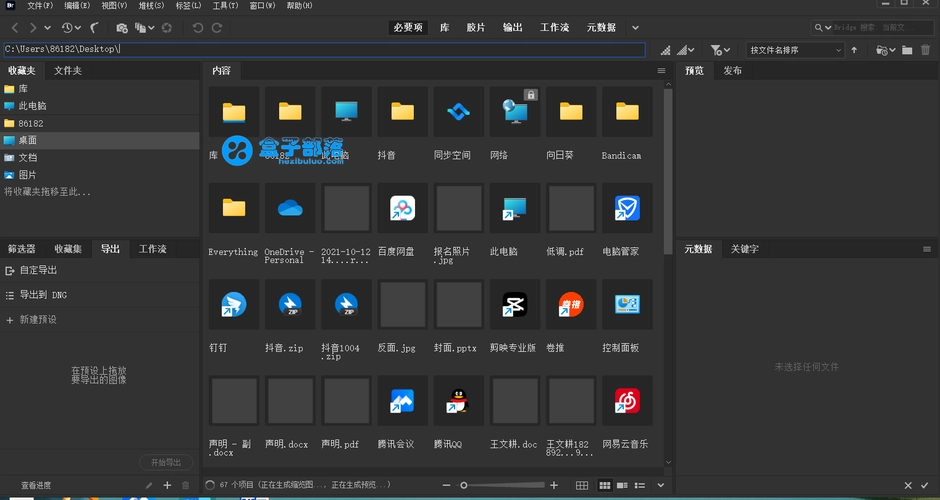
Task: Toggle ascending sort order arrow
Action: pos(854,49)
